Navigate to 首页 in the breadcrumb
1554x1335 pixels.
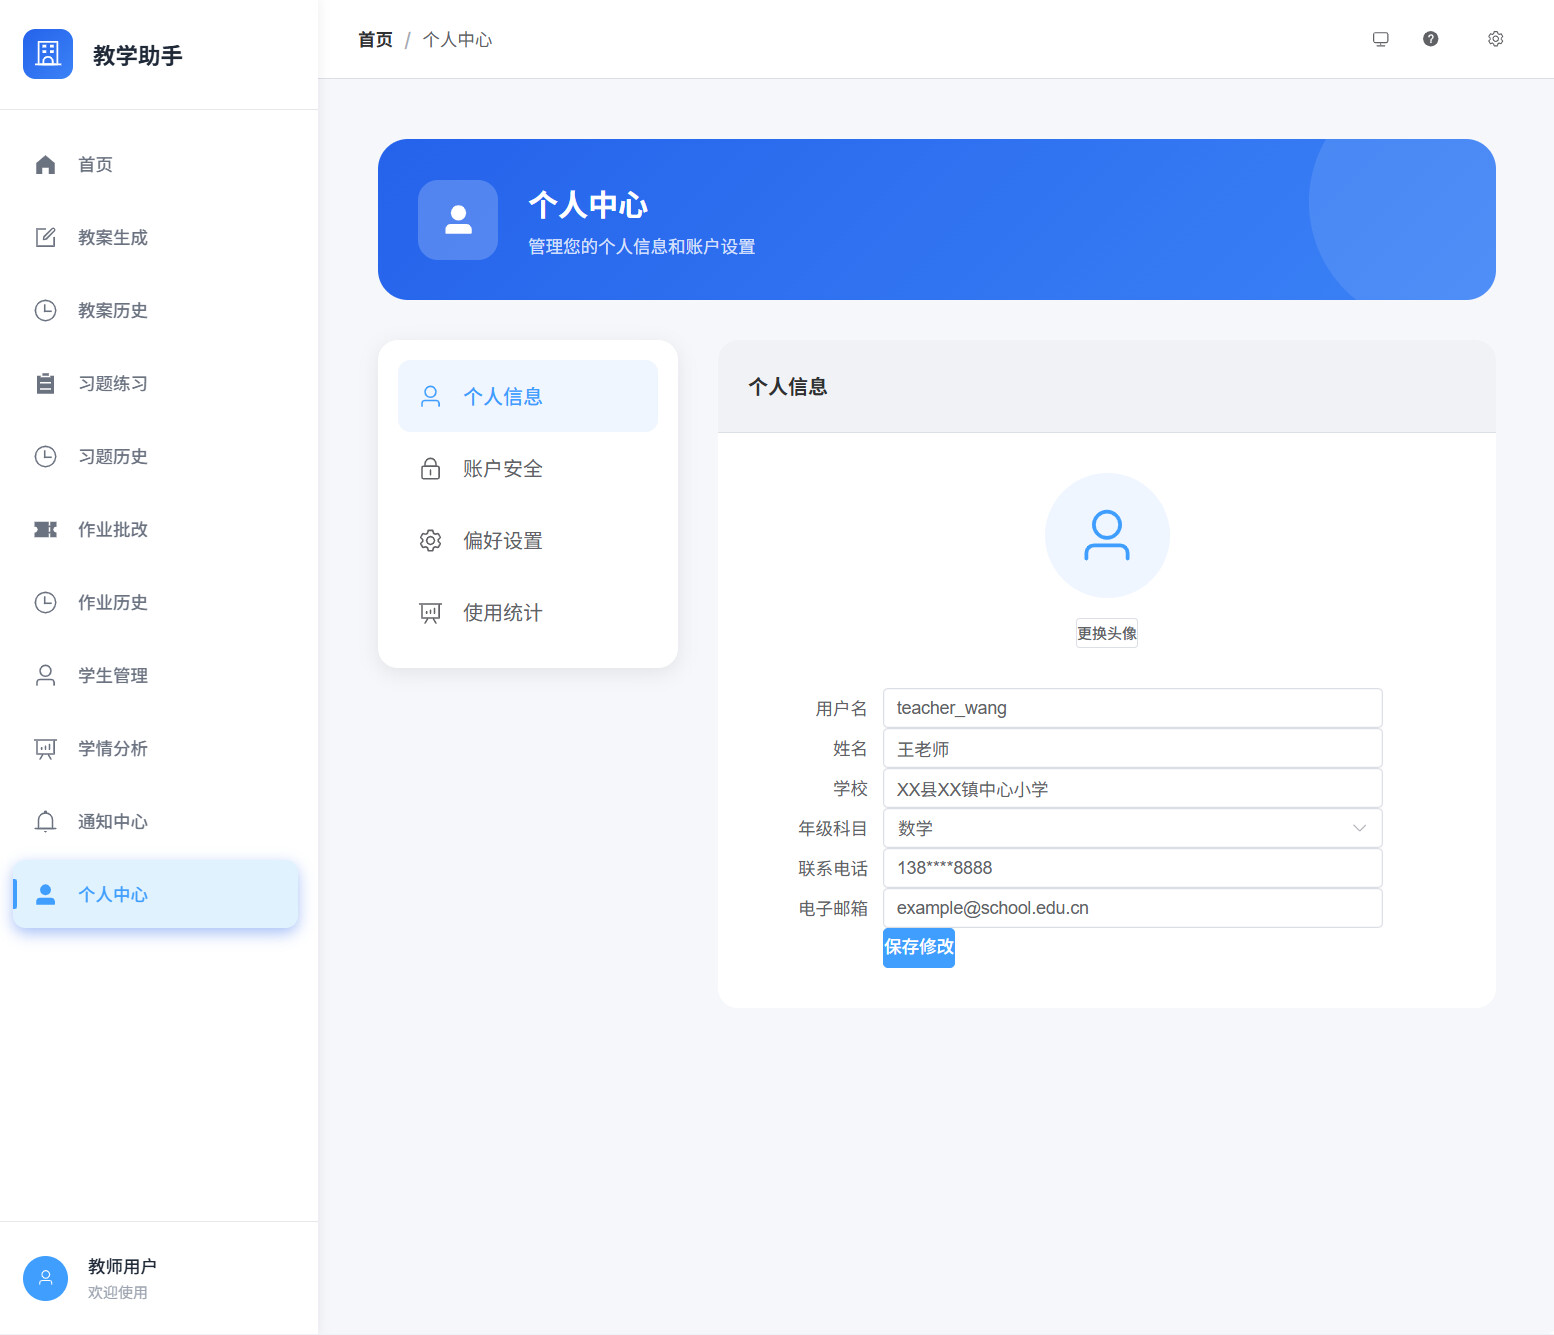(375, 40)
